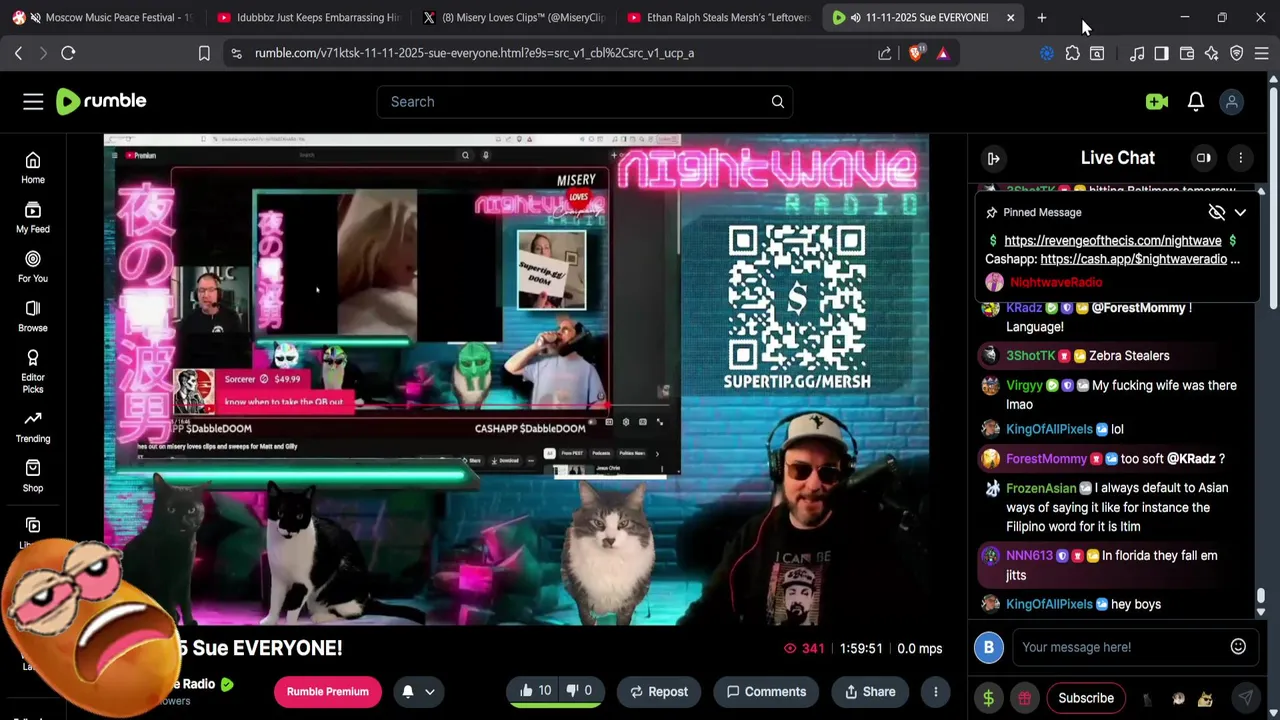Viewport: 1280px width, 720px height.
Task: Toggle chat popout mode switch
Action: pos(1204,158)
